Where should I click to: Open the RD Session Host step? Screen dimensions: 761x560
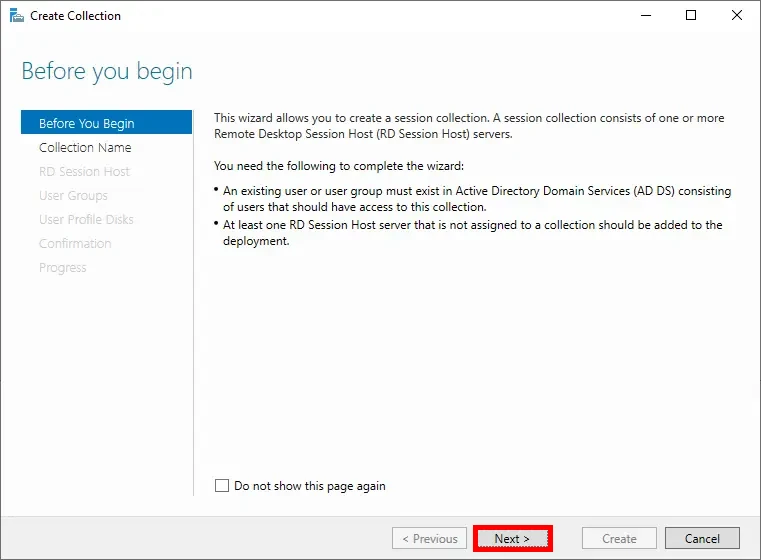tap(84, 172)
